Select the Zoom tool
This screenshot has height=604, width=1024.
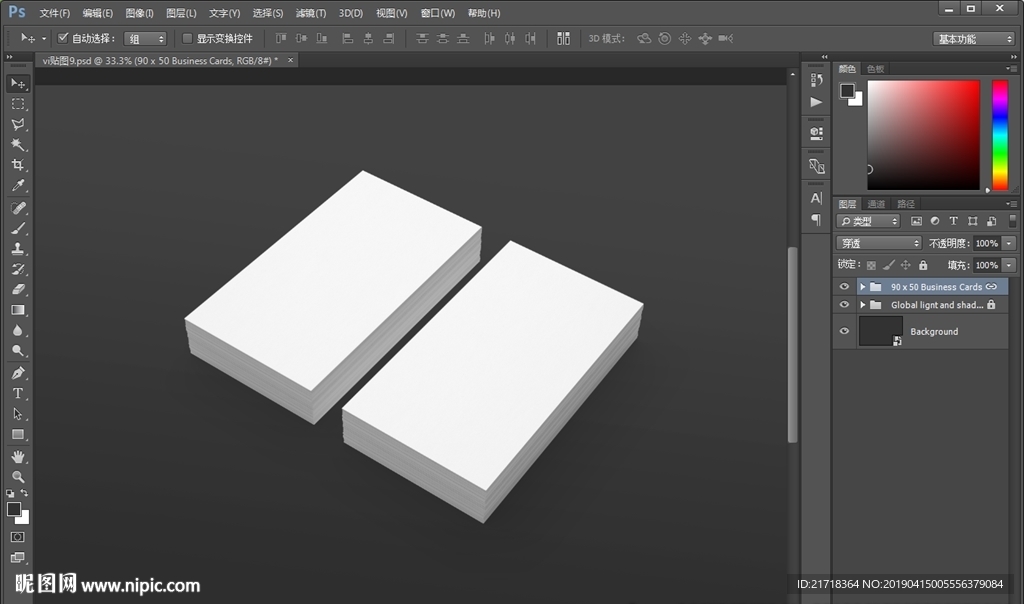point(18,477)
